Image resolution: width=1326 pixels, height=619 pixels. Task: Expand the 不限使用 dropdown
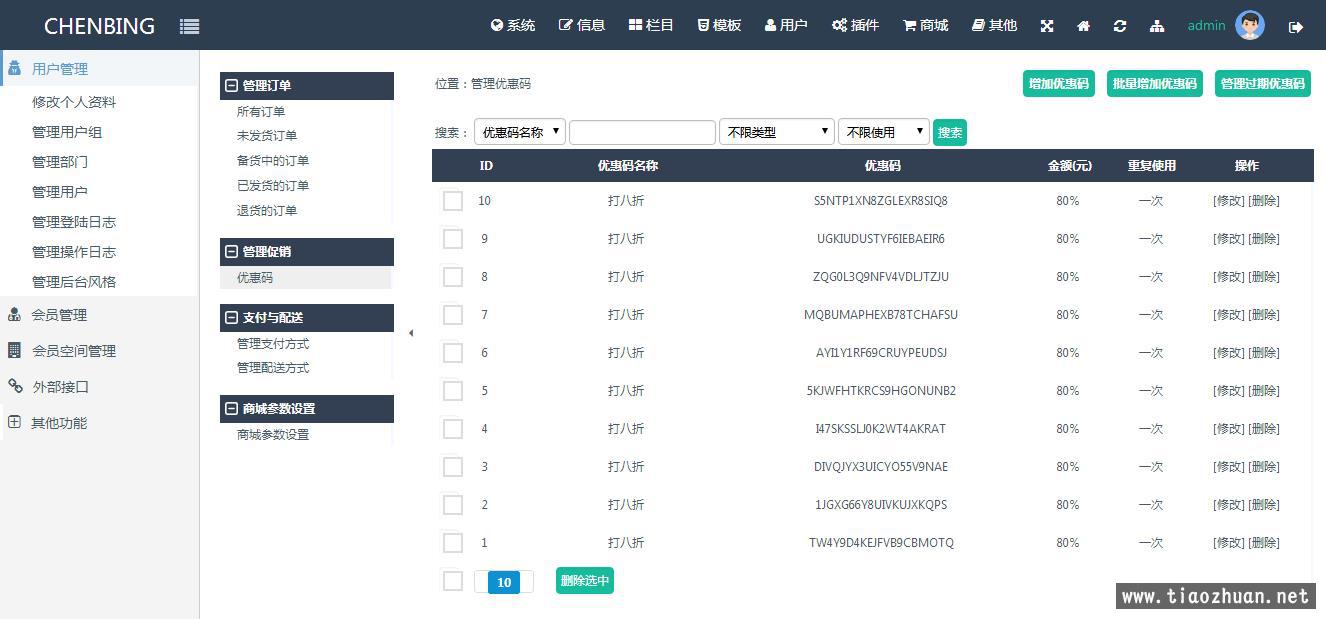tap(883, 132)
